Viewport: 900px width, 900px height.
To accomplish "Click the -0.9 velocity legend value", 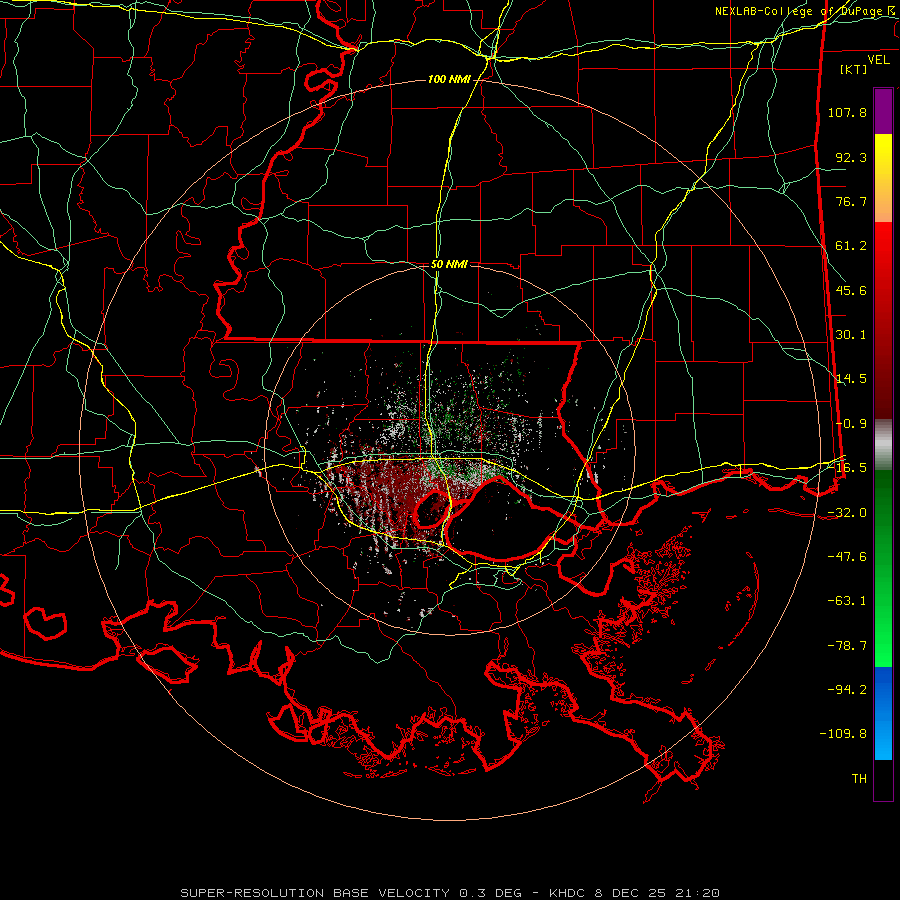I will point(851,424).
